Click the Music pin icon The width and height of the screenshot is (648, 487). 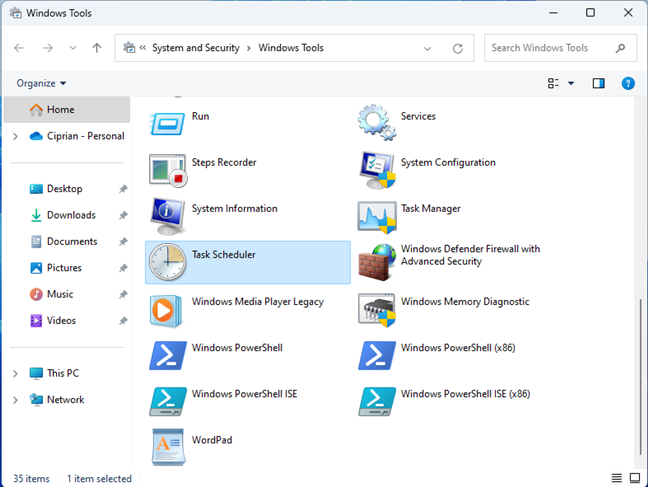click(x=123, y=295)
